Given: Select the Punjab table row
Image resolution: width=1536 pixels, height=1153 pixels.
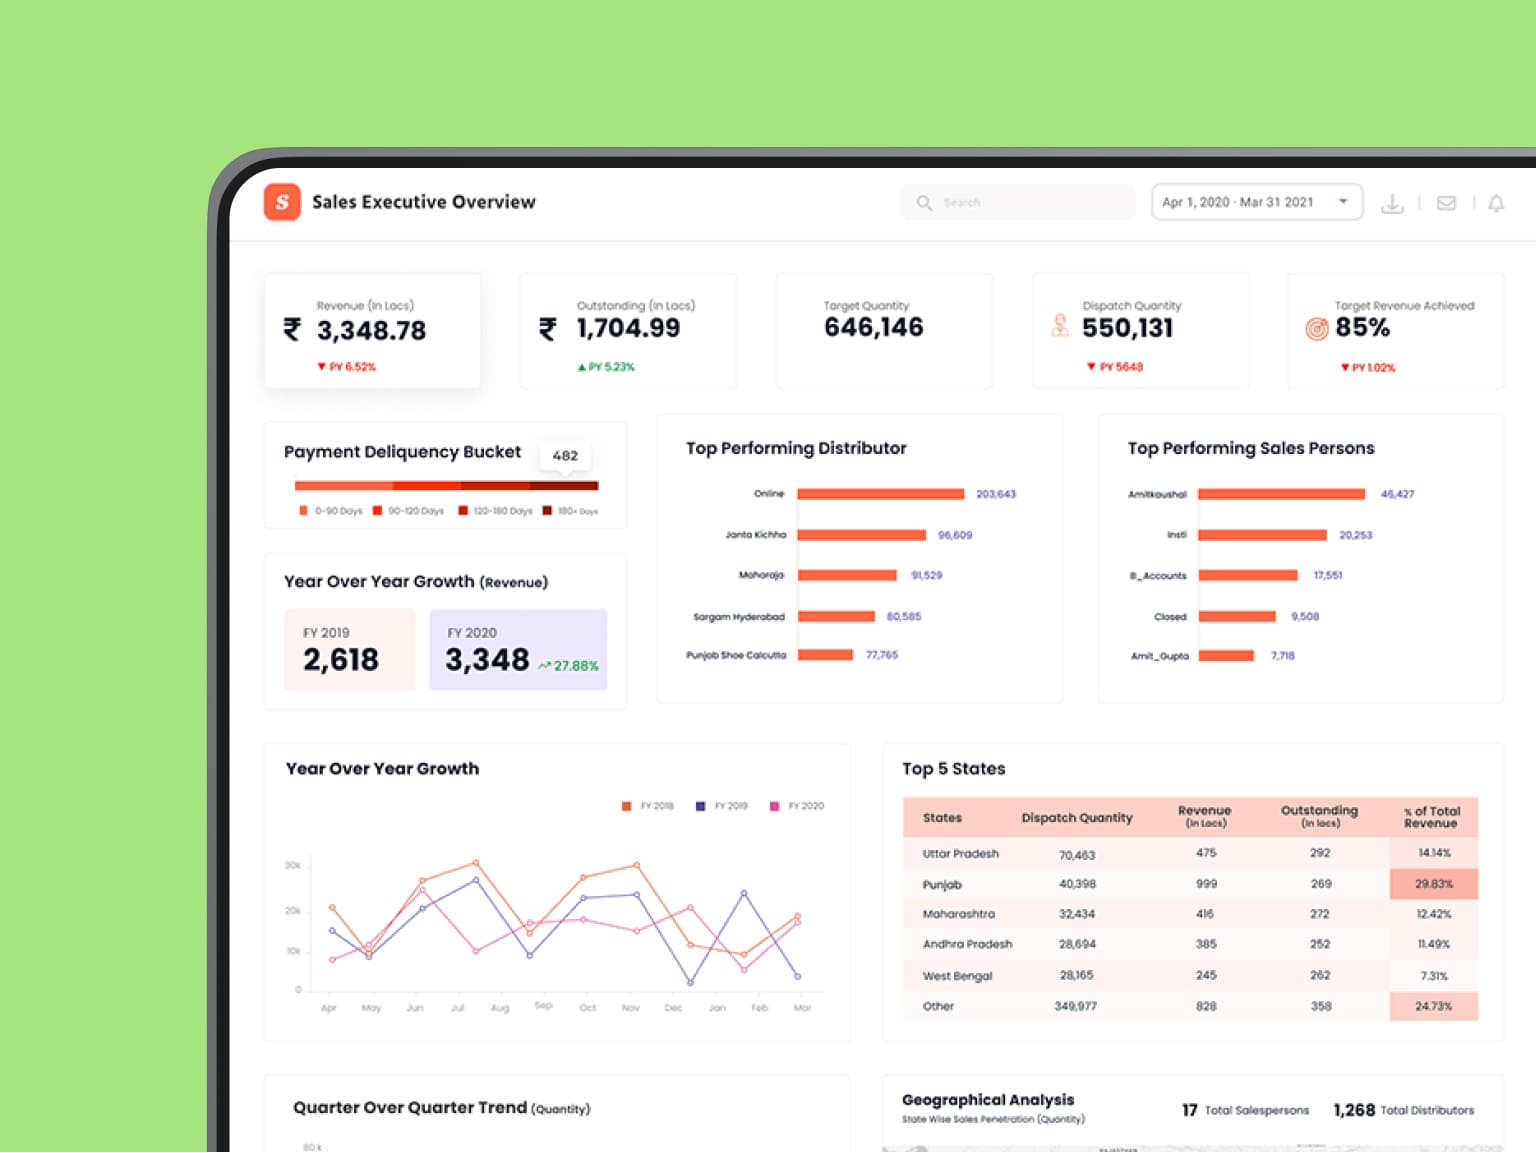Looking at the screenshot, I should click(1190, 884).
